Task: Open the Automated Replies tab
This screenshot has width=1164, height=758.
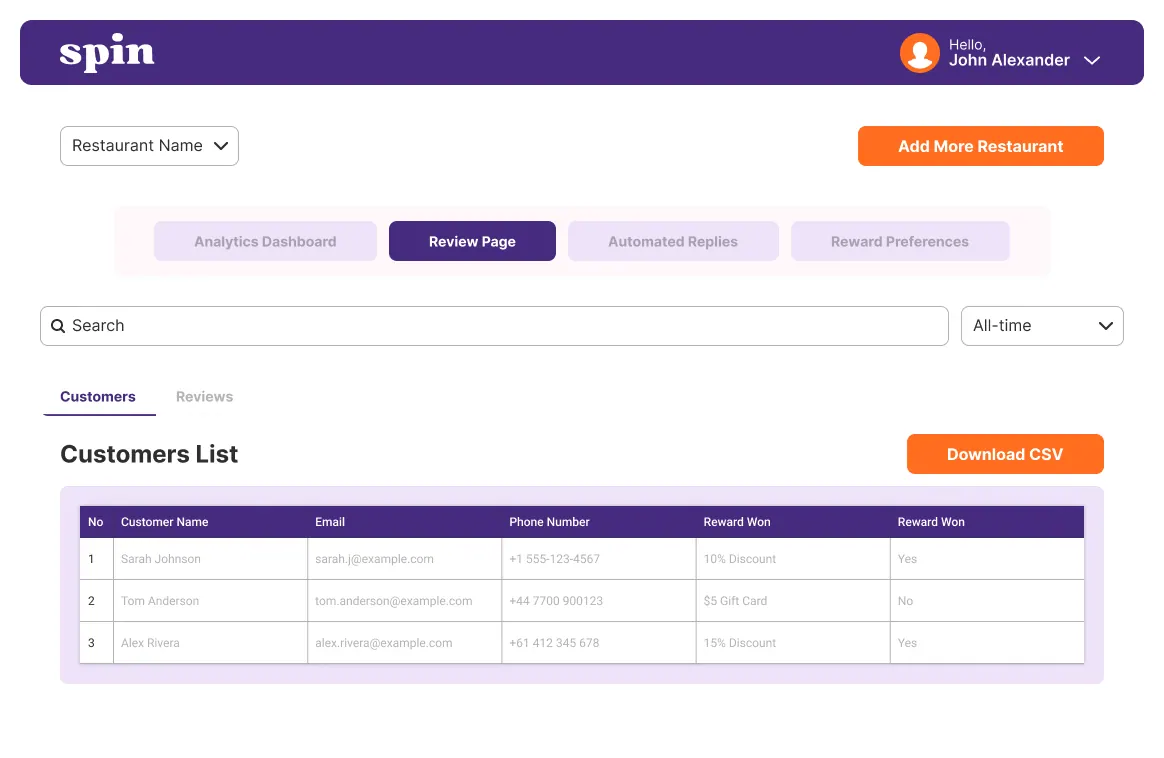Action: [x=673, y=241]
